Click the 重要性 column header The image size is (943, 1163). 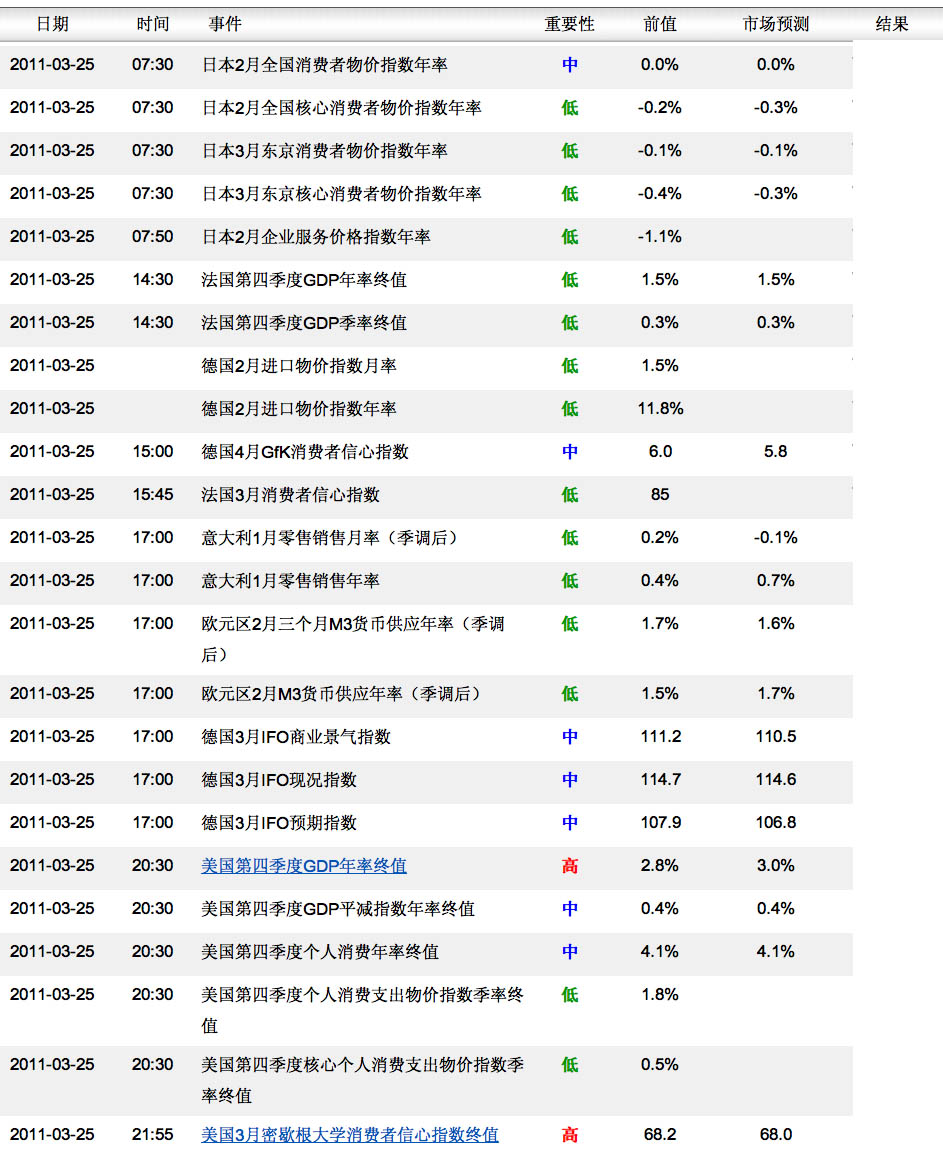[570, 24]
